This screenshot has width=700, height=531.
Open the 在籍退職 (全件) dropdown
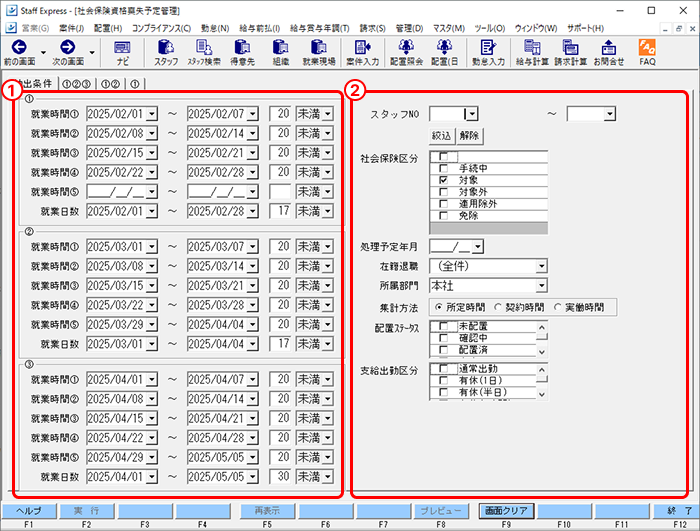[x=541, y=266]
